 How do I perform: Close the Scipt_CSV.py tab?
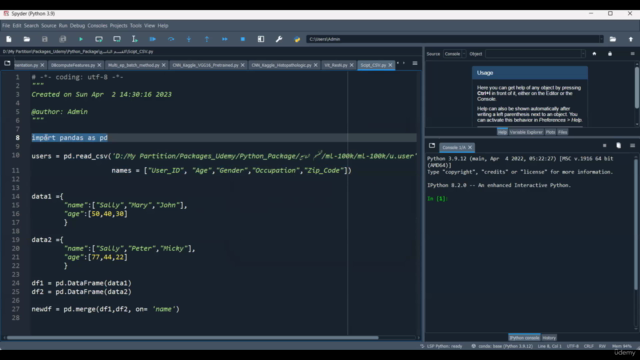pyautogui.click(x=390, y=65)
